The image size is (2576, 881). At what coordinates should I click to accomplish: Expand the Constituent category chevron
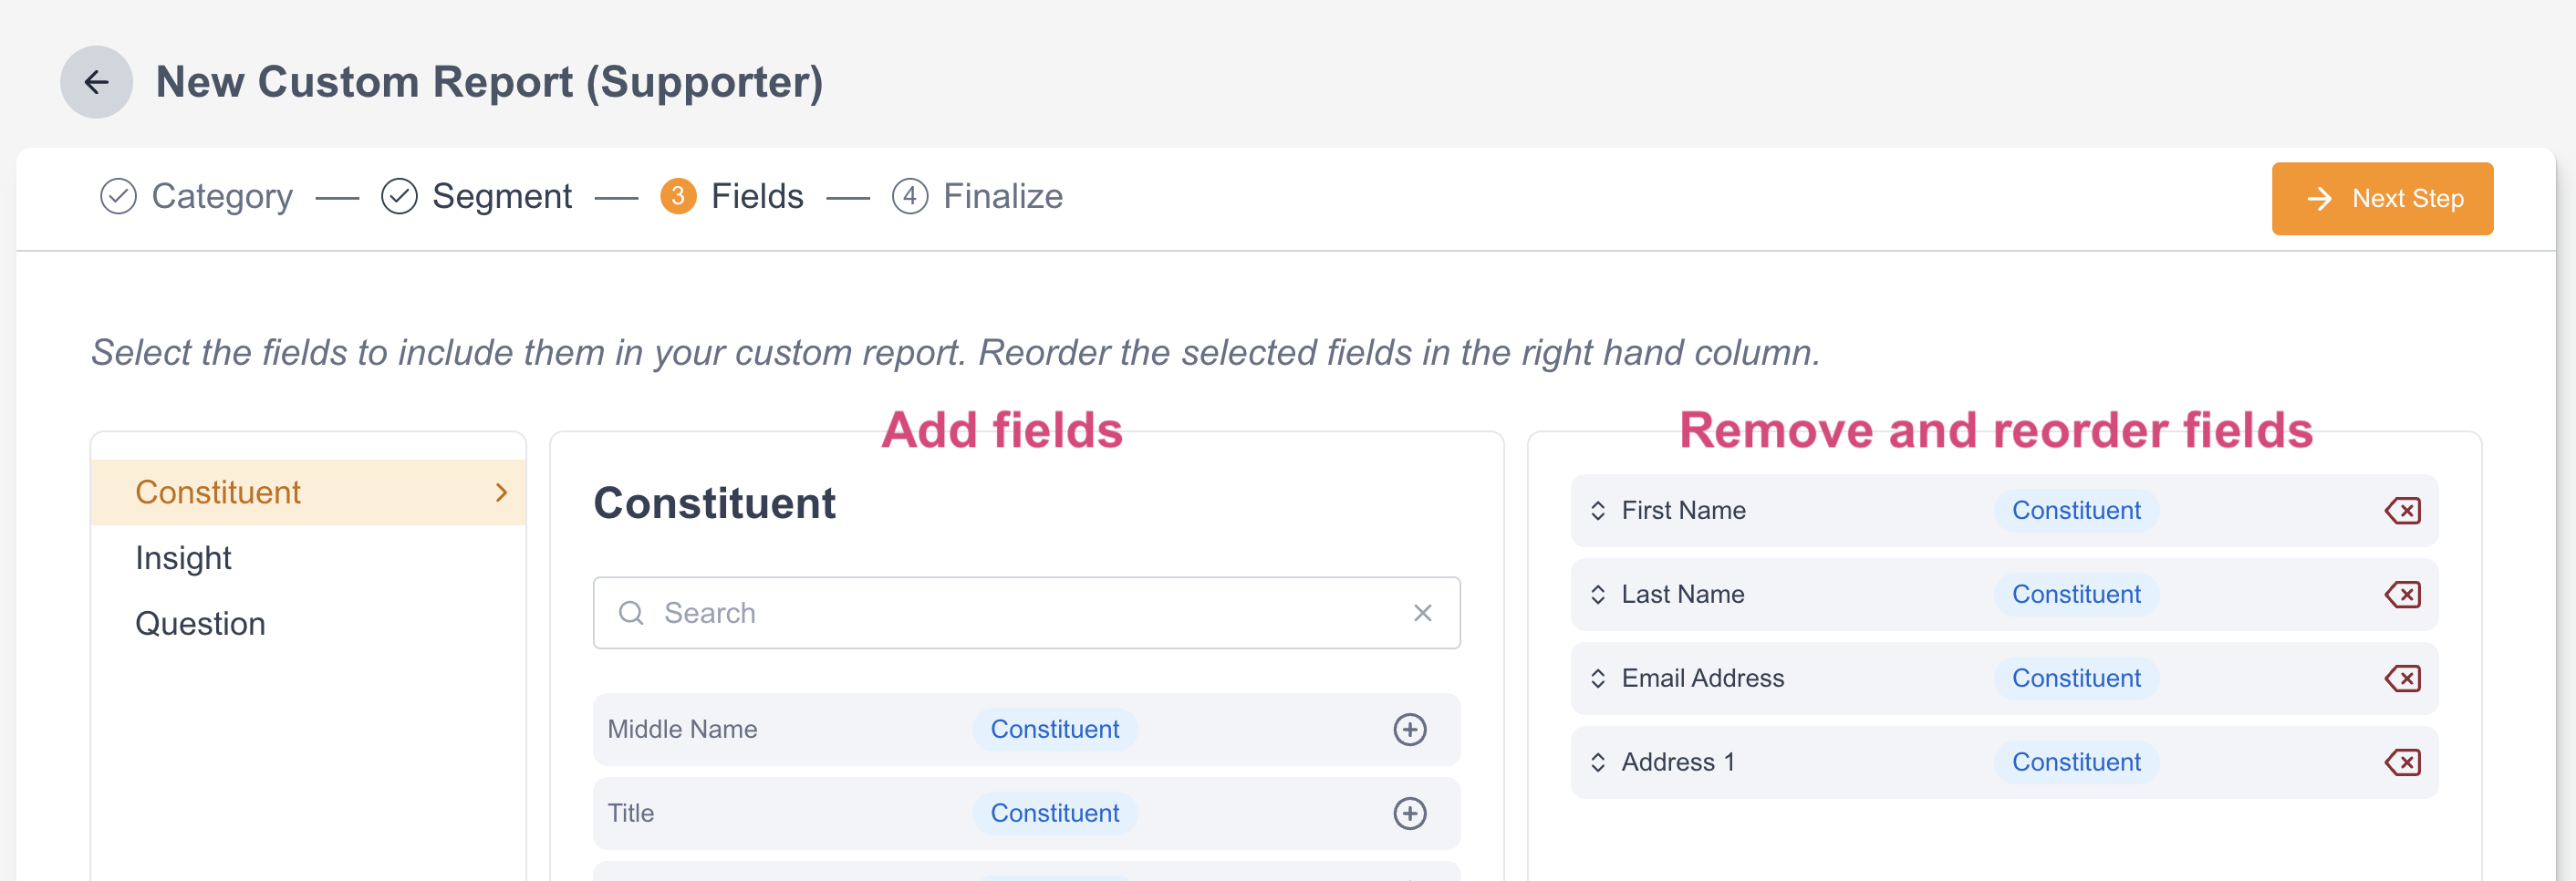501,493
